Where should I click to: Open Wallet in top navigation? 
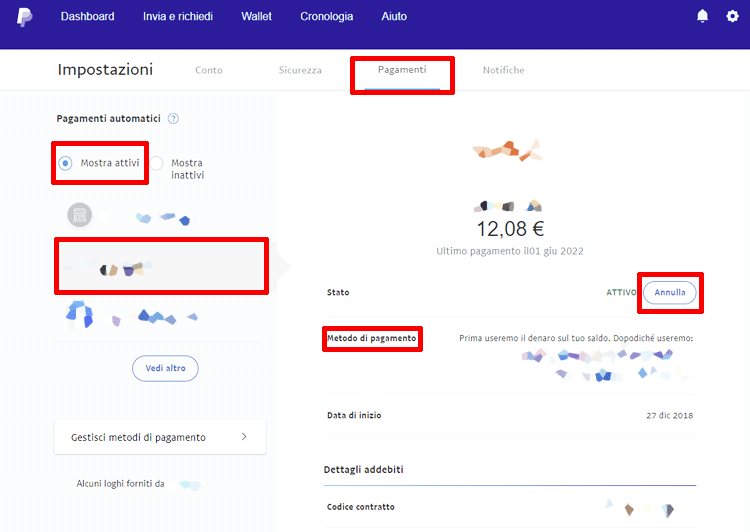(256, 16)
